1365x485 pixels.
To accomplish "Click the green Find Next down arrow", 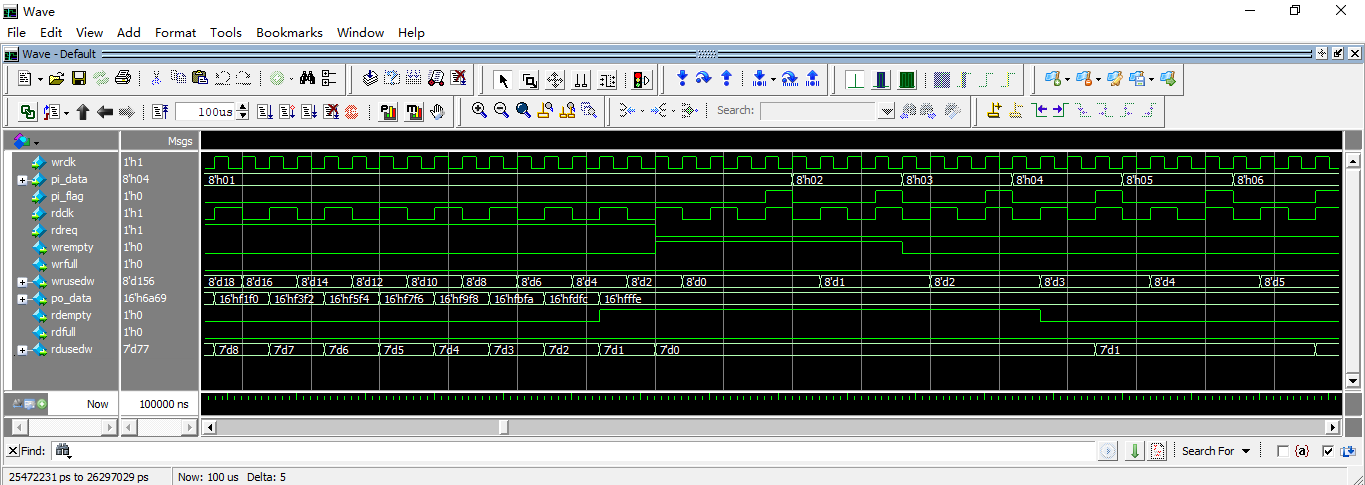I will coord(1135,451).
